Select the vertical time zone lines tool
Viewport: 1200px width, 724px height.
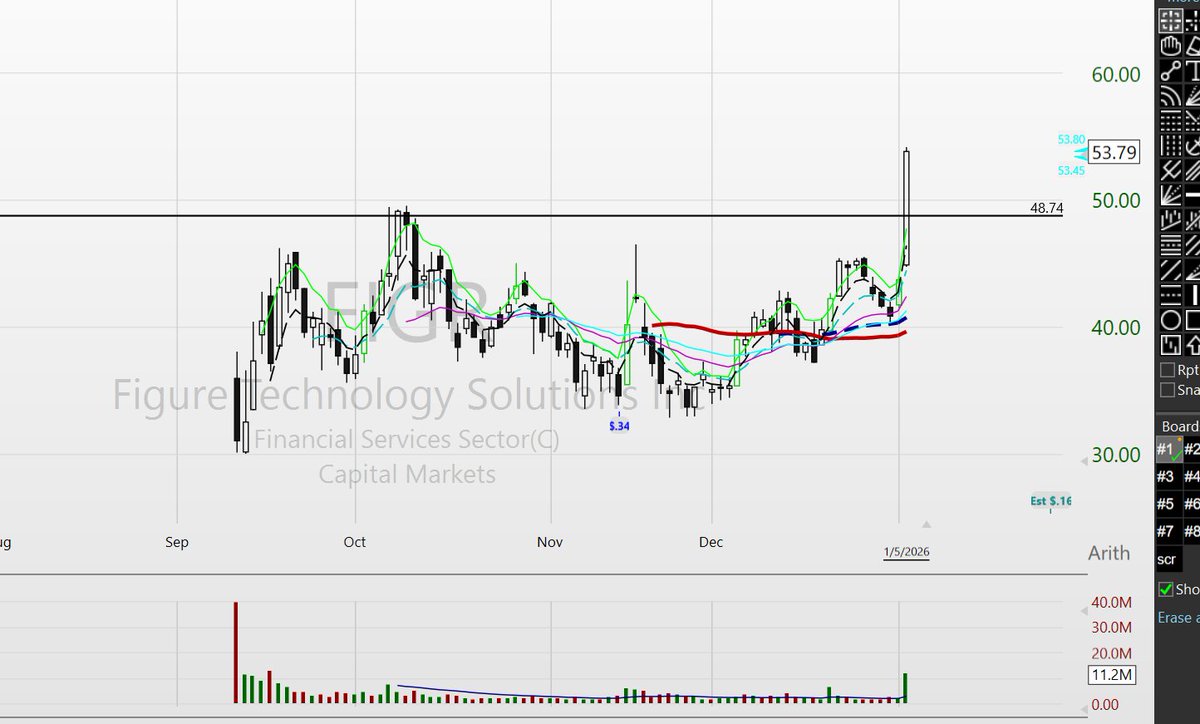[x=1170, y=145]
